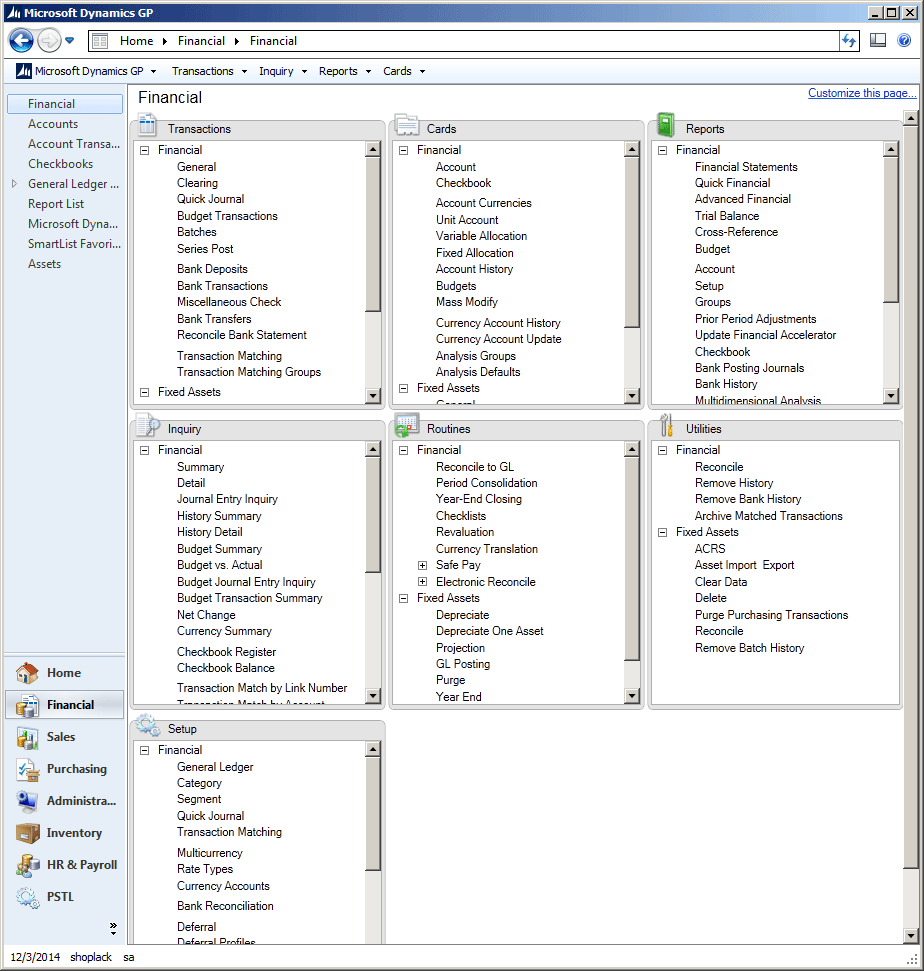Image resolution: width=924 pixels, height=971 pixels.
Task: Click the date 12/3/2014 in status bar
Action: [x=35, y=957]
